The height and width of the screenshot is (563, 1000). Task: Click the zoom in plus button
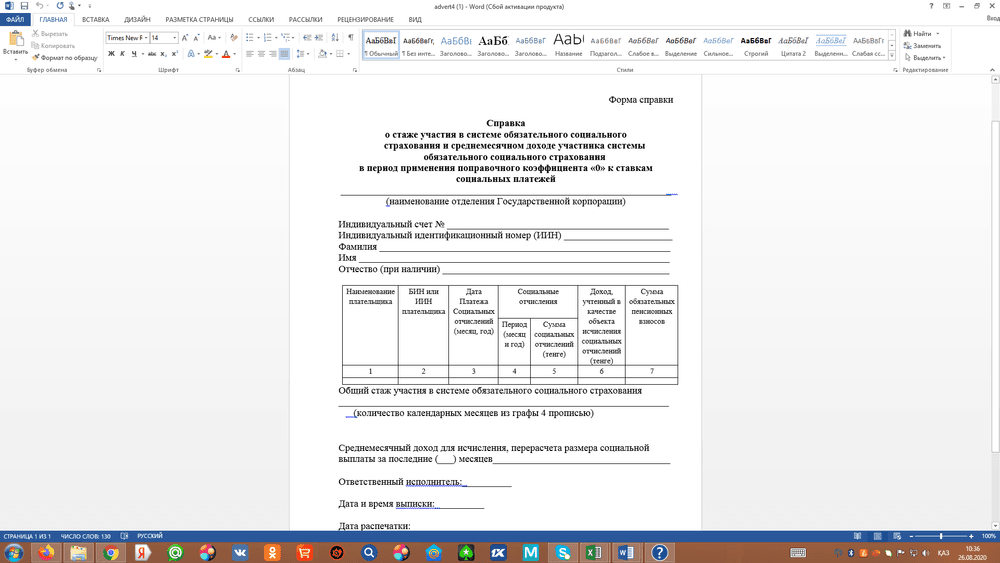tap(971, 536)
